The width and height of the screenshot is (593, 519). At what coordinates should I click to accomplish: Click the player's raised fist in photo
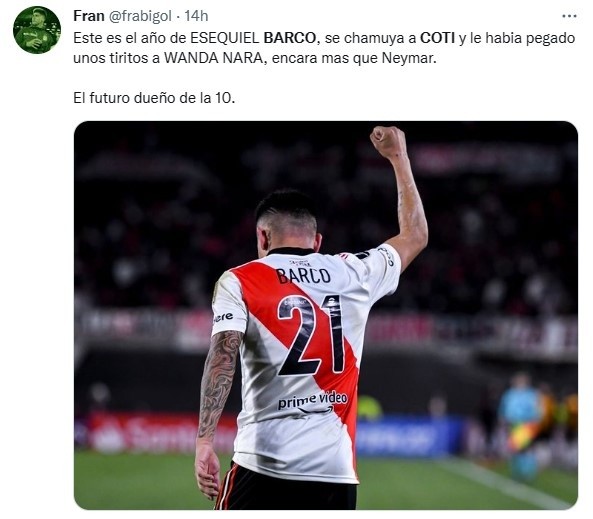pyautogui.click(x=388, y=142)
